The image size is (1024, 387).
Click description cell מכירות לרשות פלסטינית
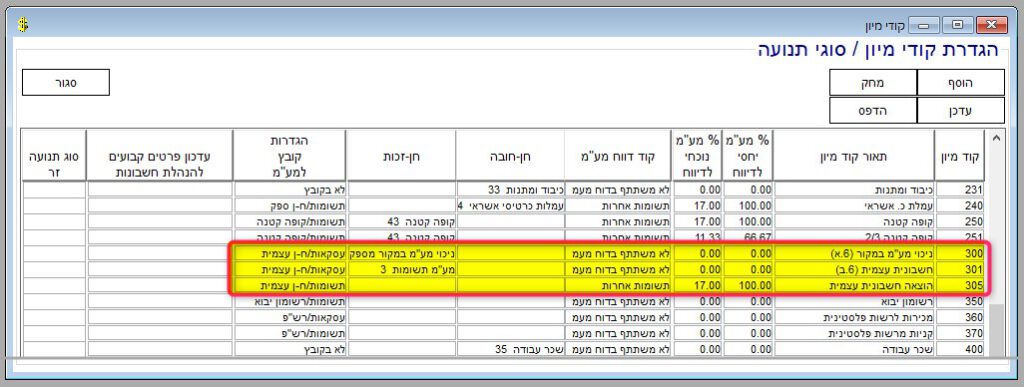pyautogui.click(x=854, y=317)
